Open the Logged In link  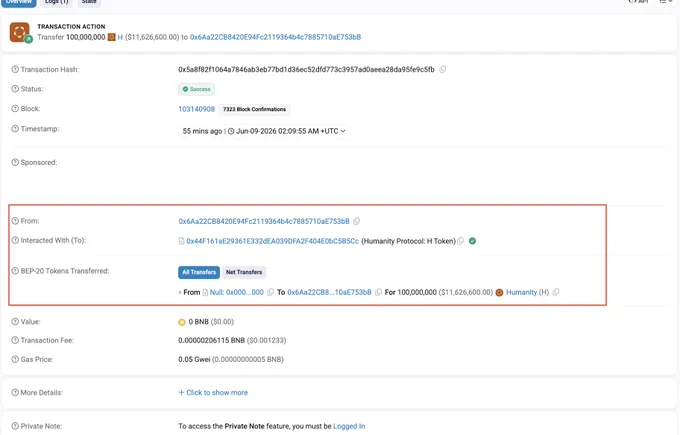(349, 426)
